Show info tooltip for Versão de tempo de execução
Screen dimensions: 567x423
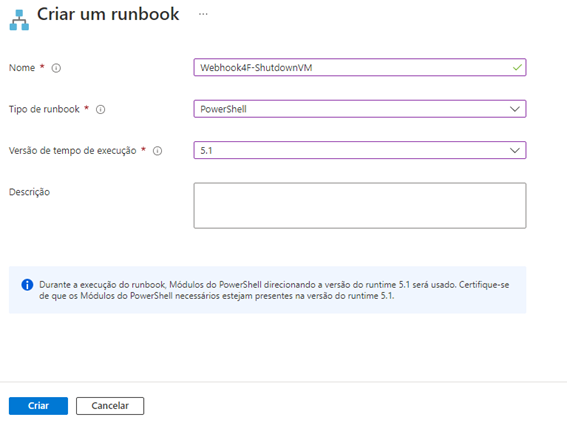(157, 151)
